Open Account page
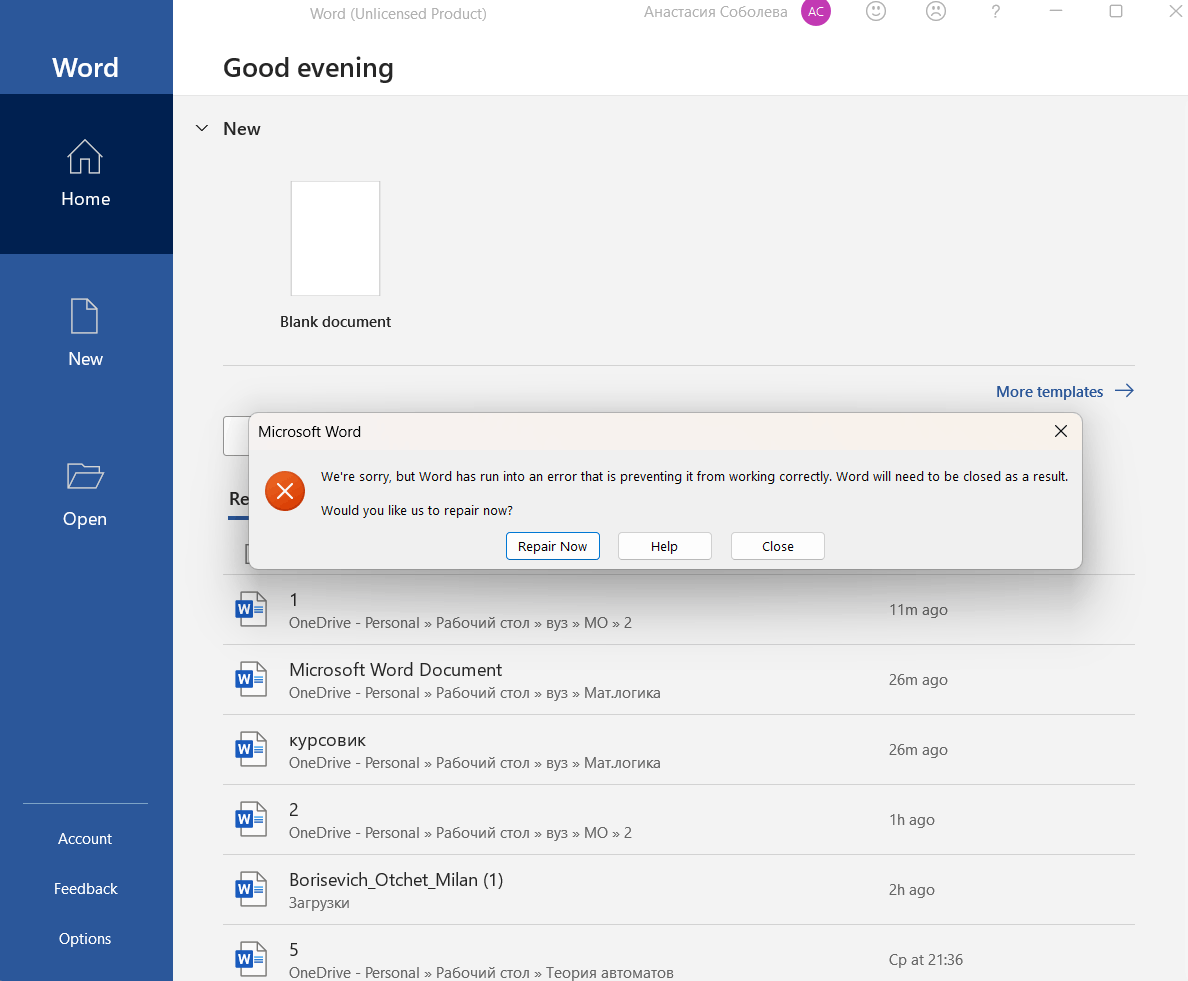Viewport: 1188px width, 981px height. point(85,839)
